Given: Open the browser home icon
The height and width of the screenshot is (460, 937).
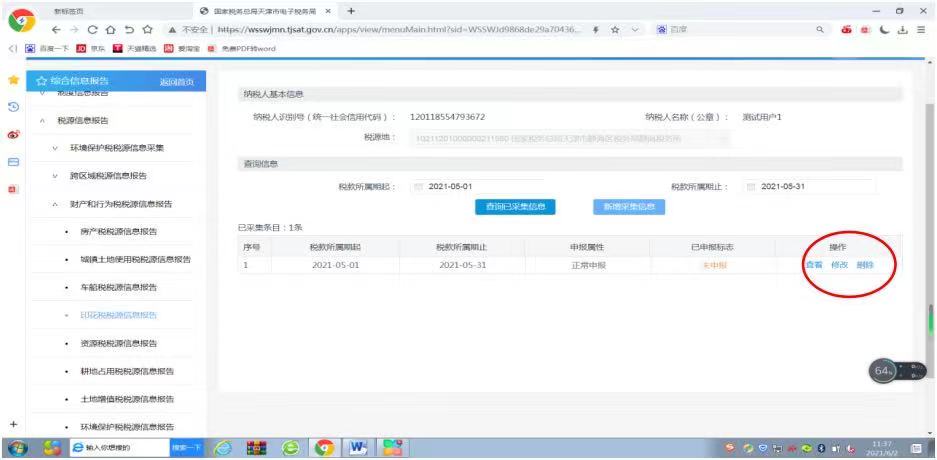Looking at the screenshot, I should click(x=110, y=30).
